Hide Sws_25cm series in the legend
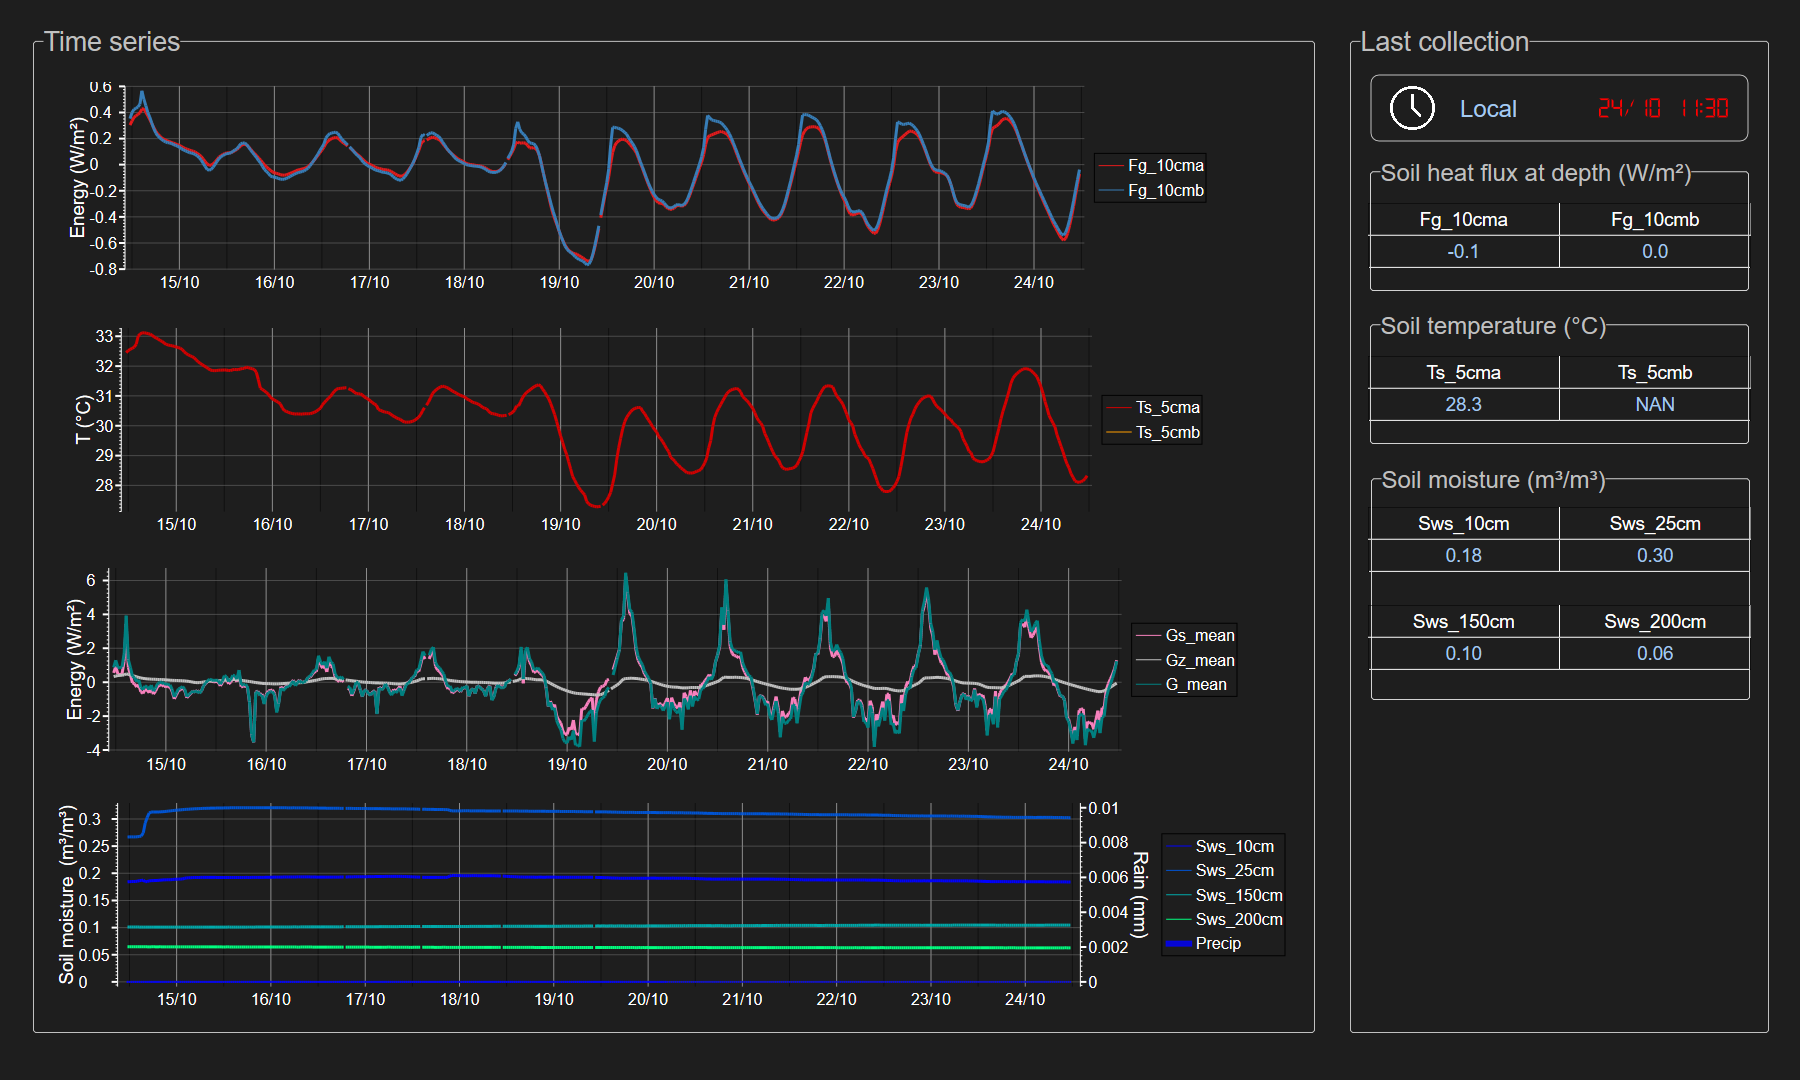 pos(1234,871)
